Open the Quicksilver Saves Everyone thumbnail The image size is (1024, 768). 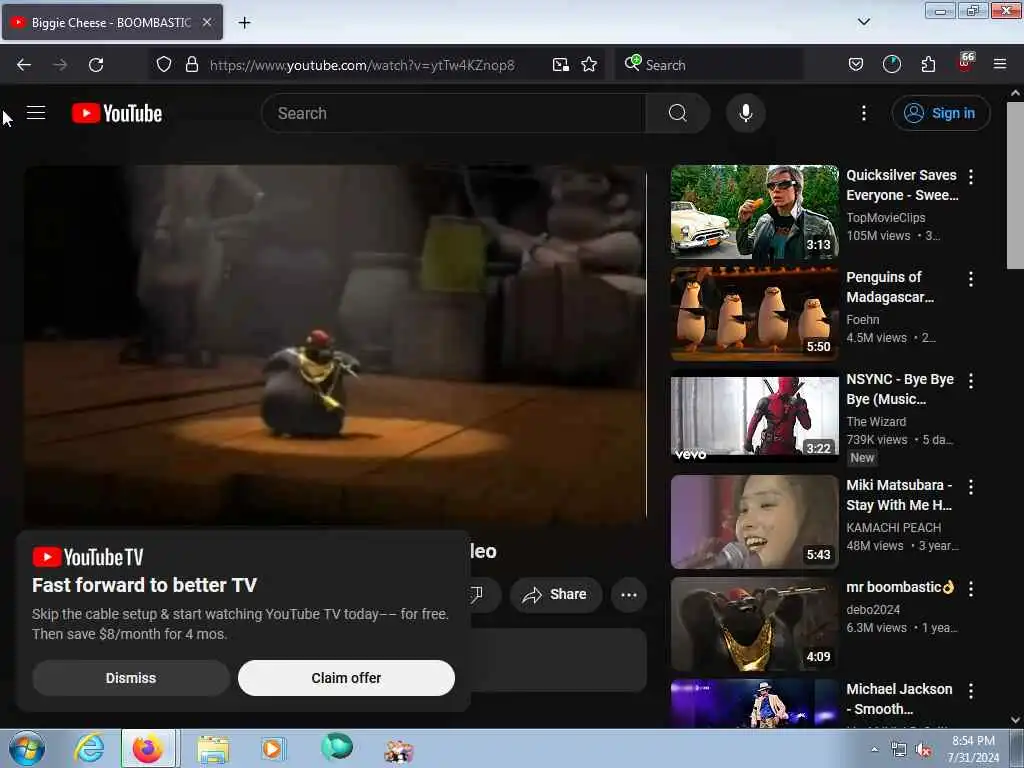(x=754, y=212)
